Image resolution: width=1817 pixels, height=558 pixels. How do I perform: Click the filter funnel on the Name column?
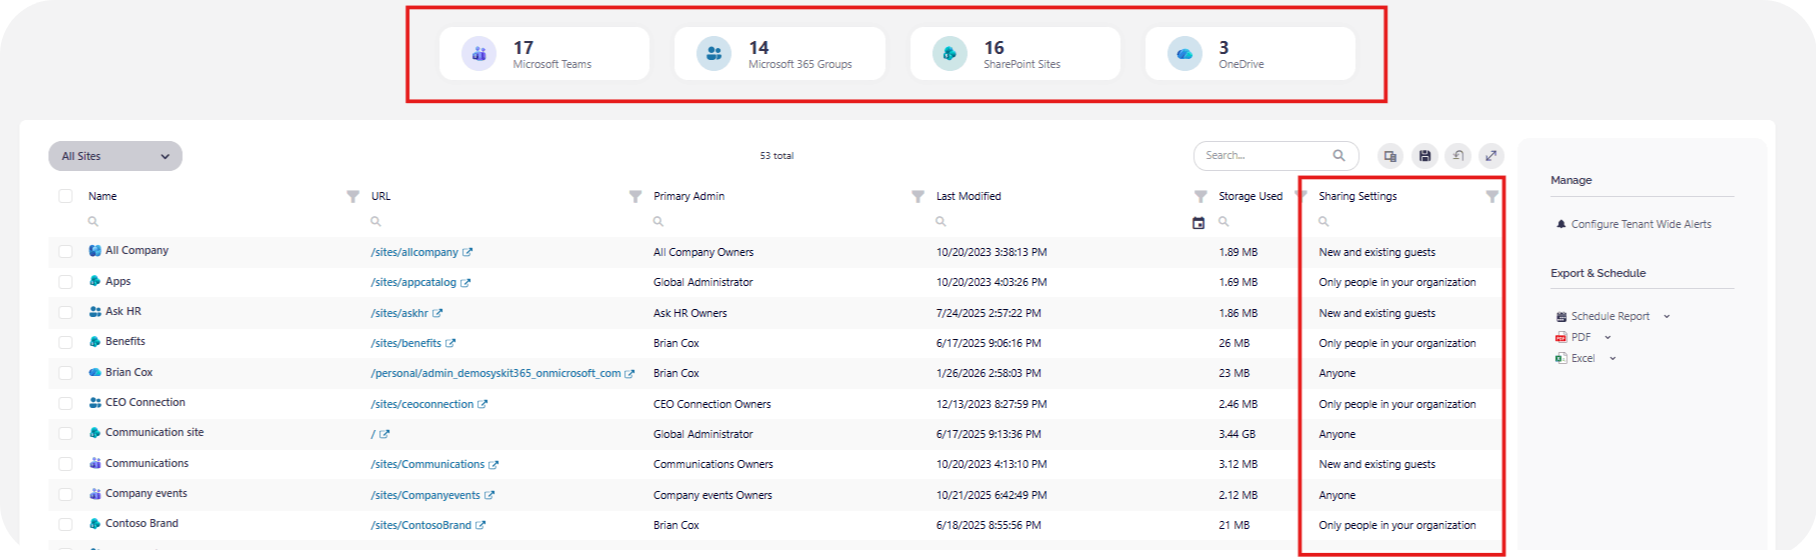[352, 197]
